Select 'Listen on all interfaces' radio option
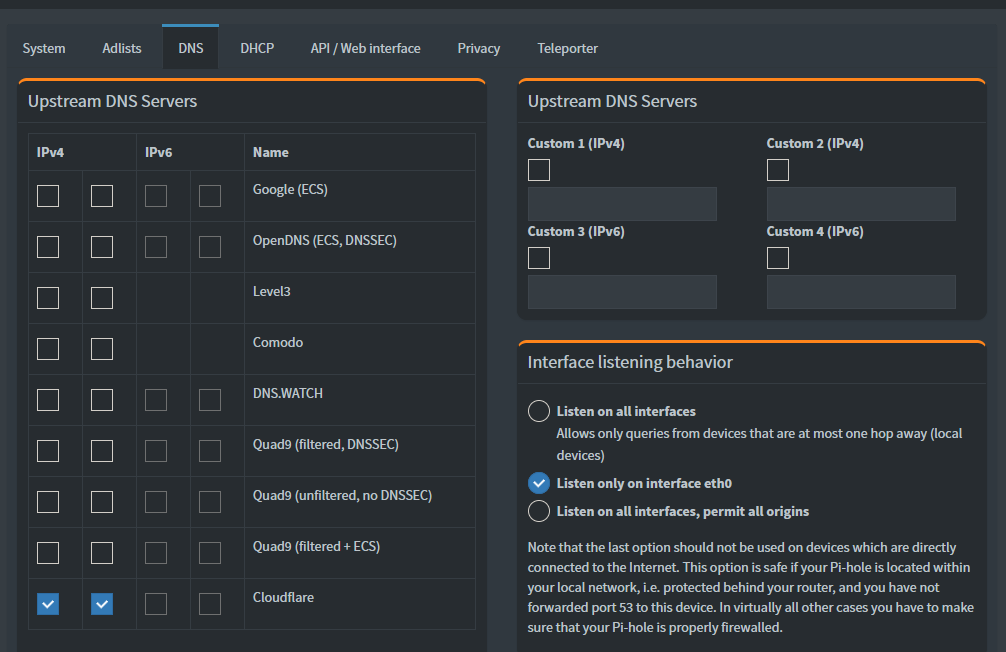Screen dimensions: 1006x652 click(x=539, y=411)
